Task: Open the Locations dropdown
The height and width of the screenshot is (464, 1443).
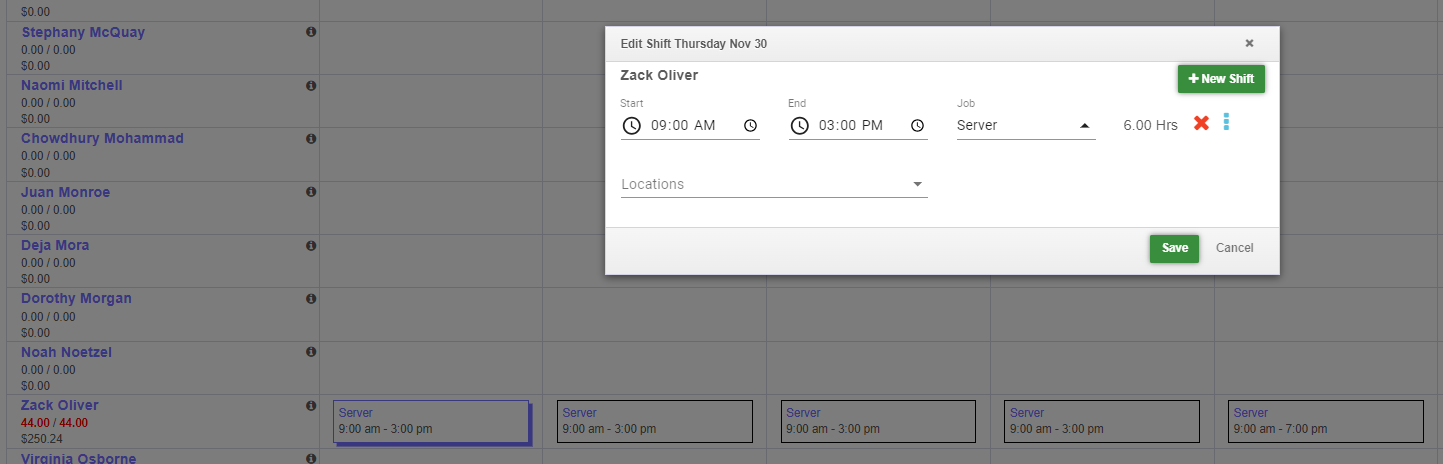Action: coord(774,184)
